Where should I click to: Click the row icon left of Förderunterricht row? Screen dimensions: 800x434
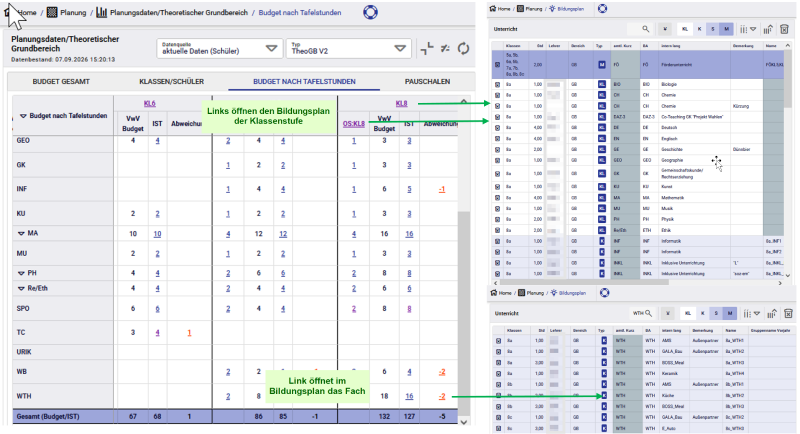[x=497, y=65]
